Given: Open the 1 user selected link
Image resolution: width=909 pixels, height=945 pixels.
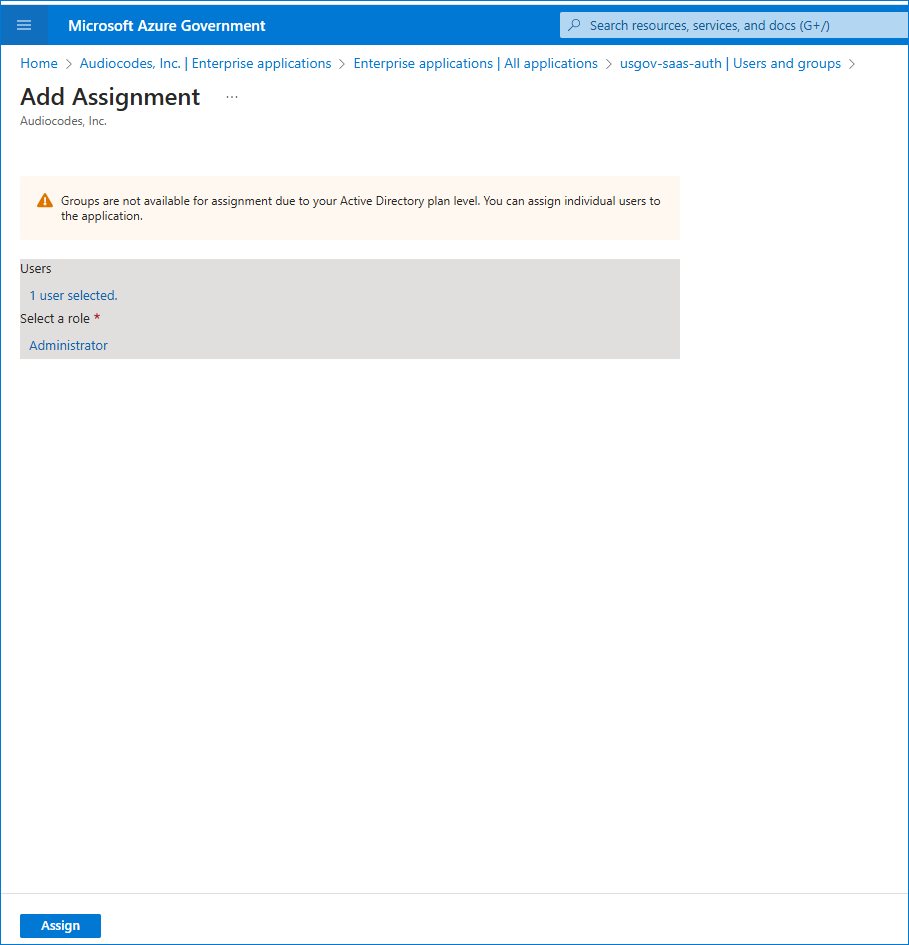Looking at the screenshot, I should [74, 295].
